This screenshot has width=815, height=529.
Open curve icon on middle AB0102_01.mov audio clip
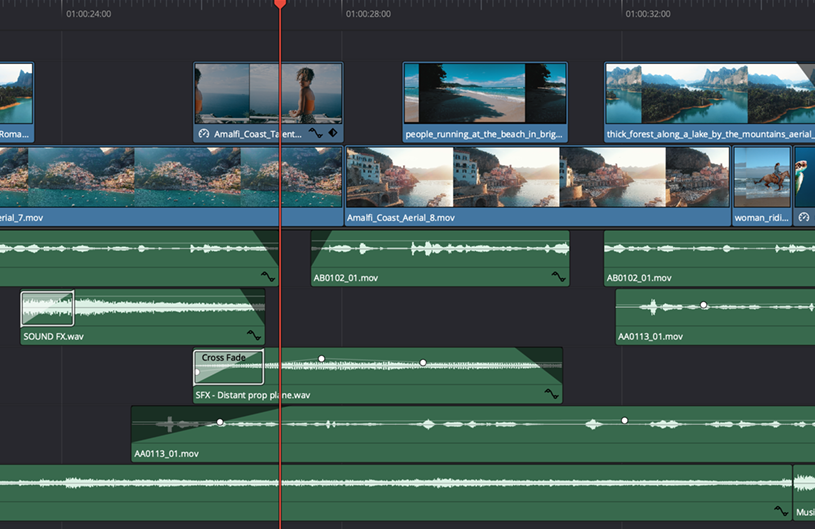point(559,276)
